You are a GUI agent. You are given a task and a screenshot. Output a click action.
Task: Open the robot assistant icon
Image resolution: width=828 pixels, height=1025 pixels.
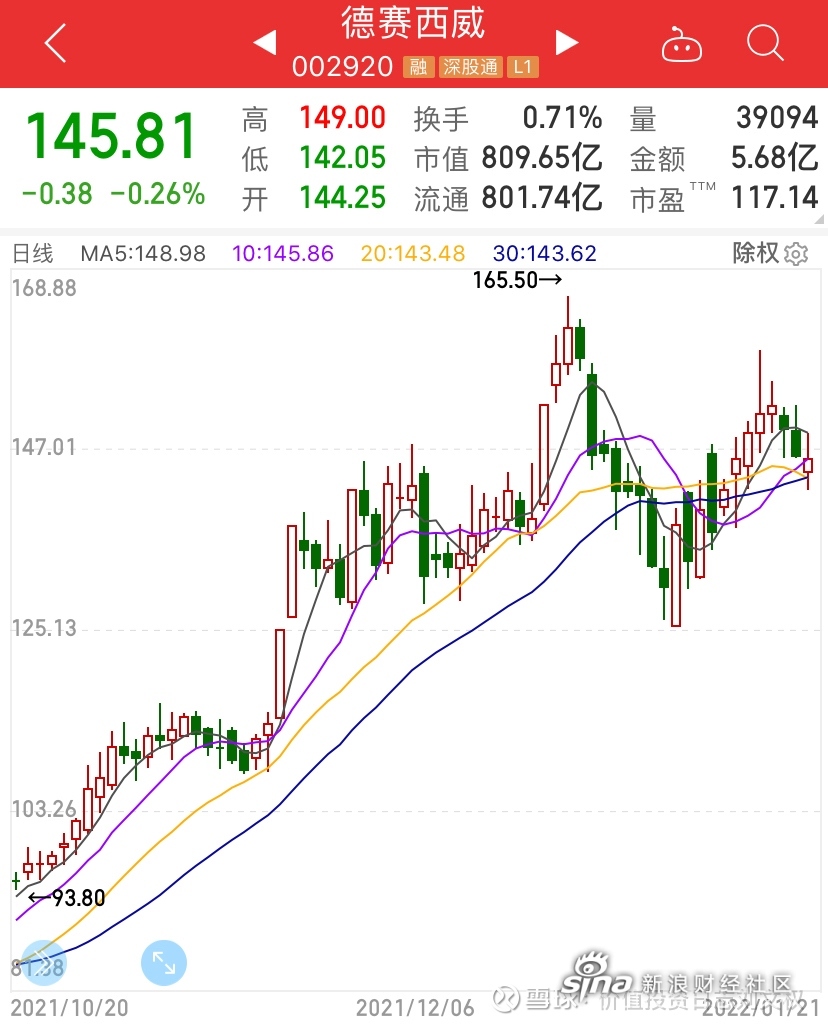(682, 44)
